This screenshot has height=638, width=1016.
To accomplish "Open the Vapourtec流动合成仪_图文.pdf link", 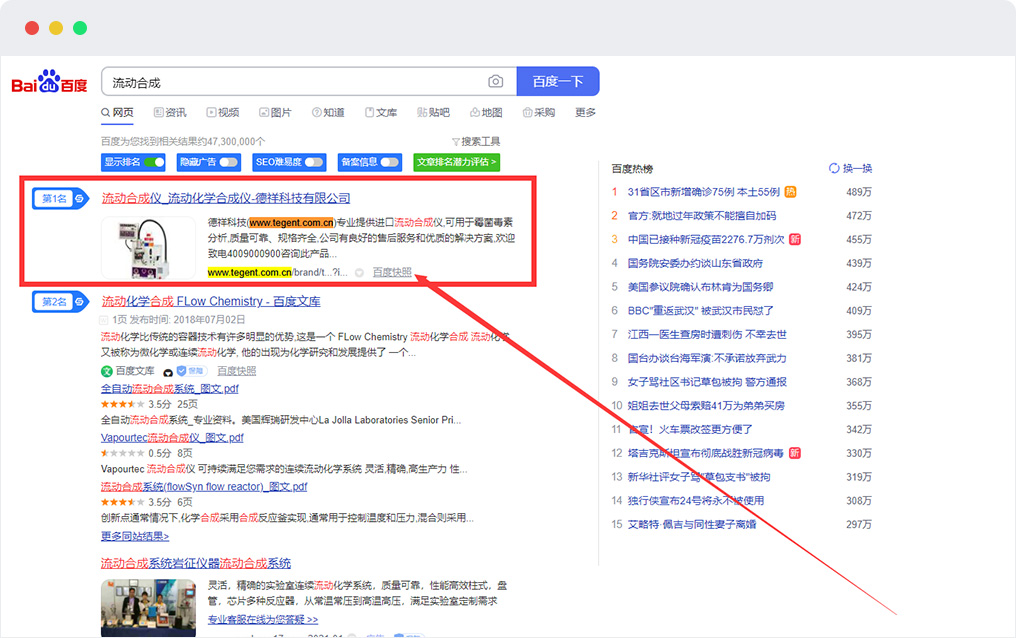I will pyautogui.click(x=172, y=438).
